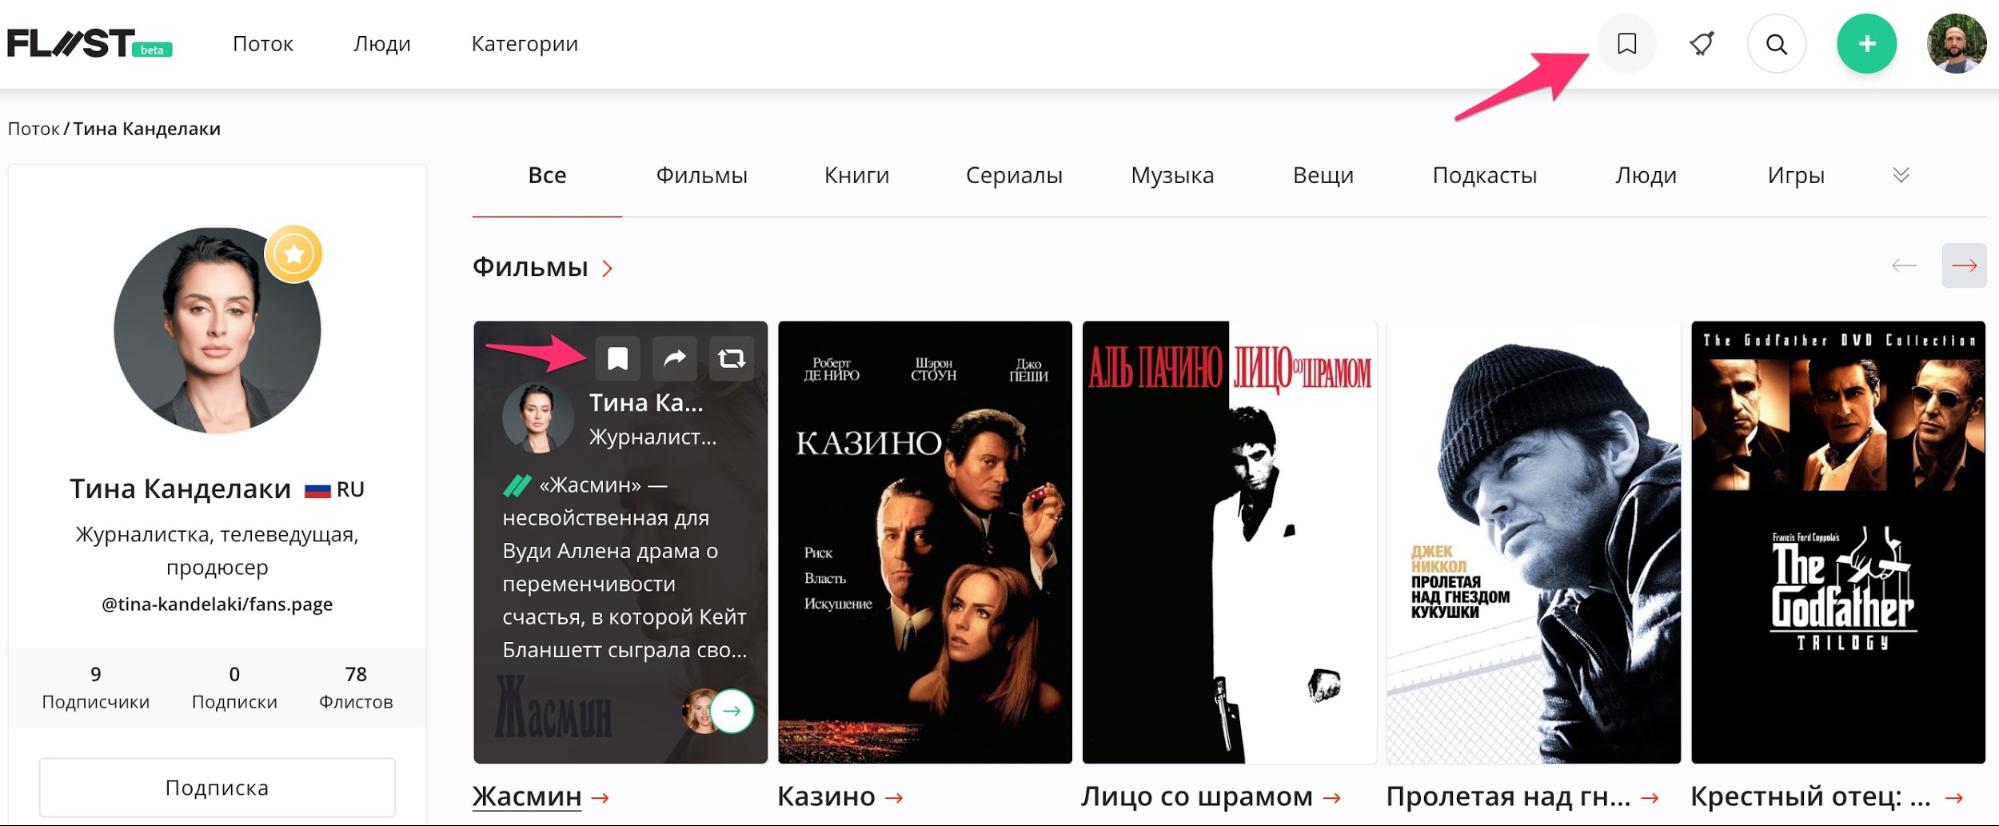Open Жасмин card with green arrow button
This screenshot has height=826, width=1999.
coord(732,711)
